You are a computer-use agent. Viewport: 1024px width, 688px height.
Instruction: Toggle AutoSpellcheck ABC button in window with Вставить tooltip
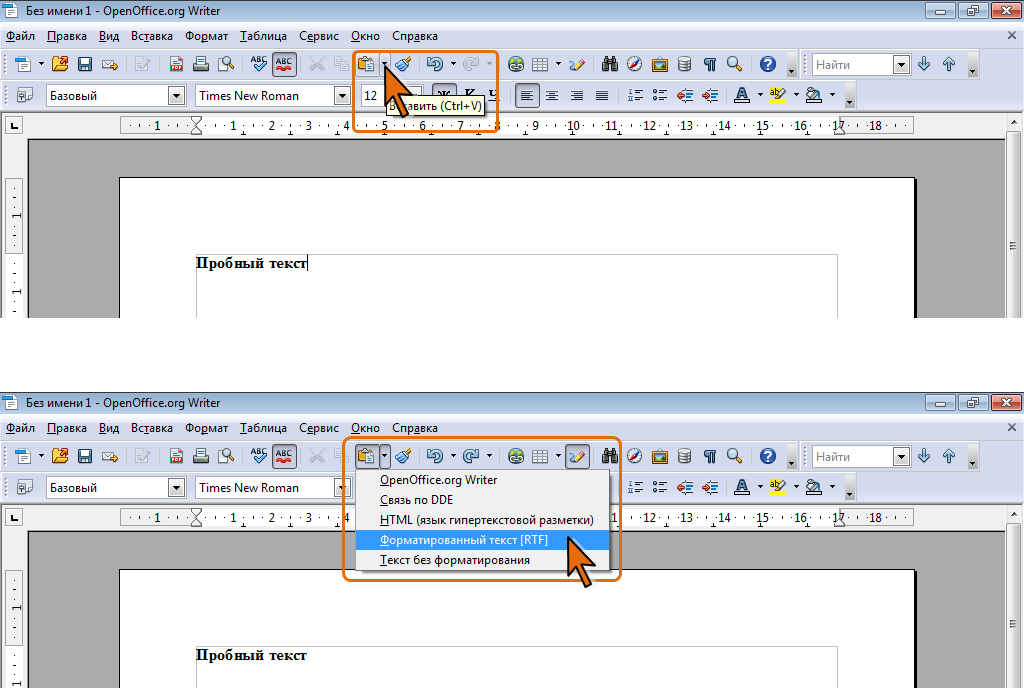(284, 64)
